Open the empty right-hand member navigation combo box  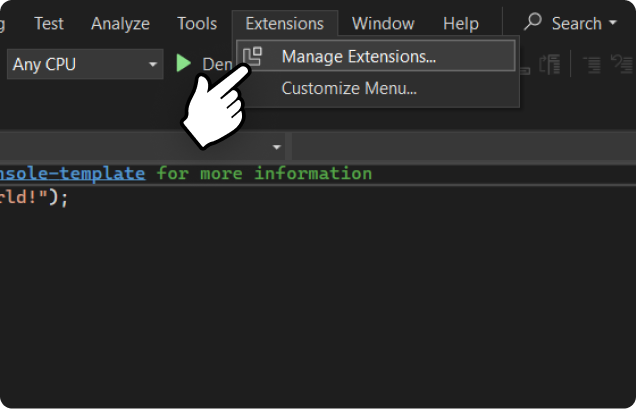pos(460,147)
